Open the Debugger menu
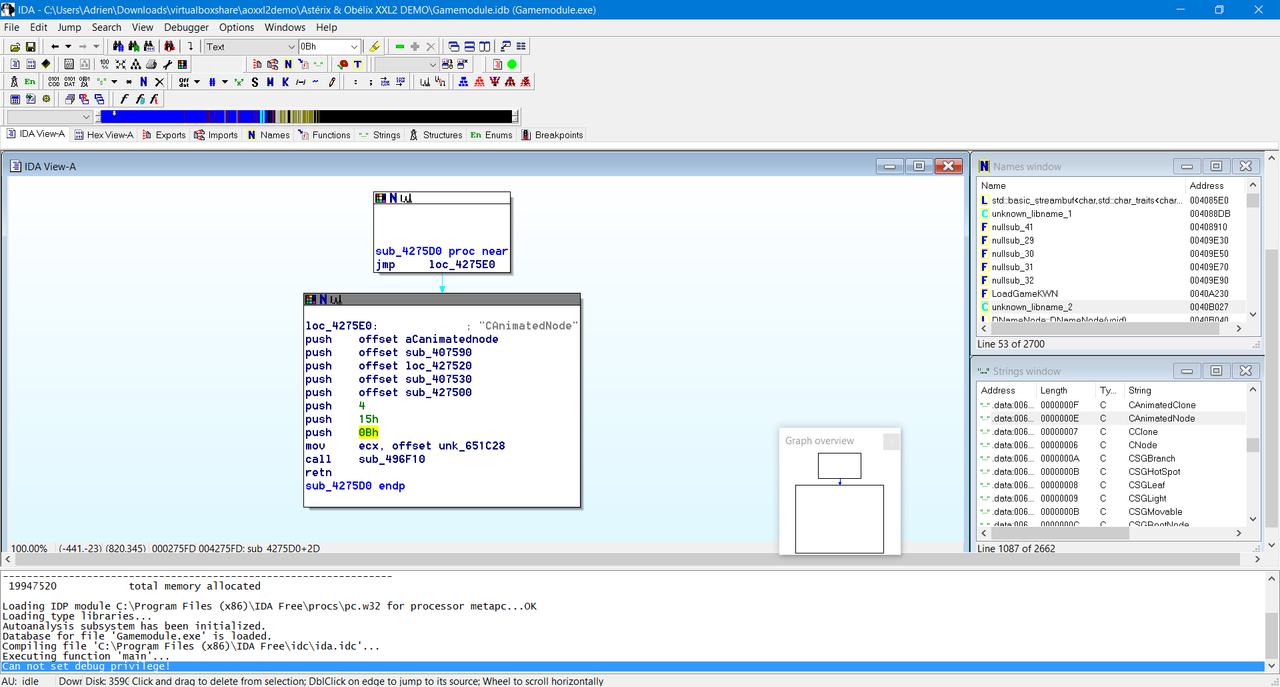This screenshot has width=1280, height=687. click(187, 28)
